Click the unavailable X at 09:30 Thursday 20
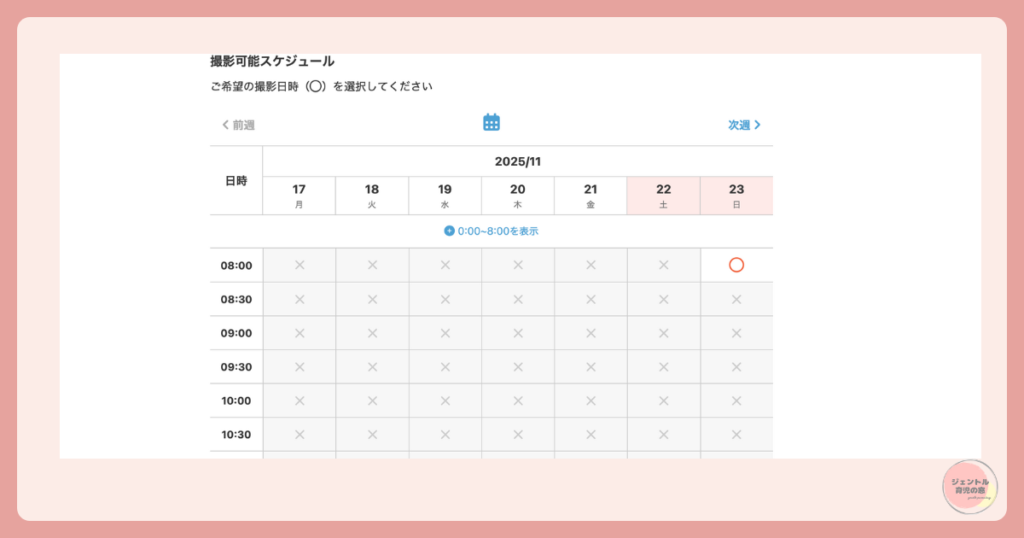The width and height of the screenshot is (1024, 538). [x=518, y=367]
